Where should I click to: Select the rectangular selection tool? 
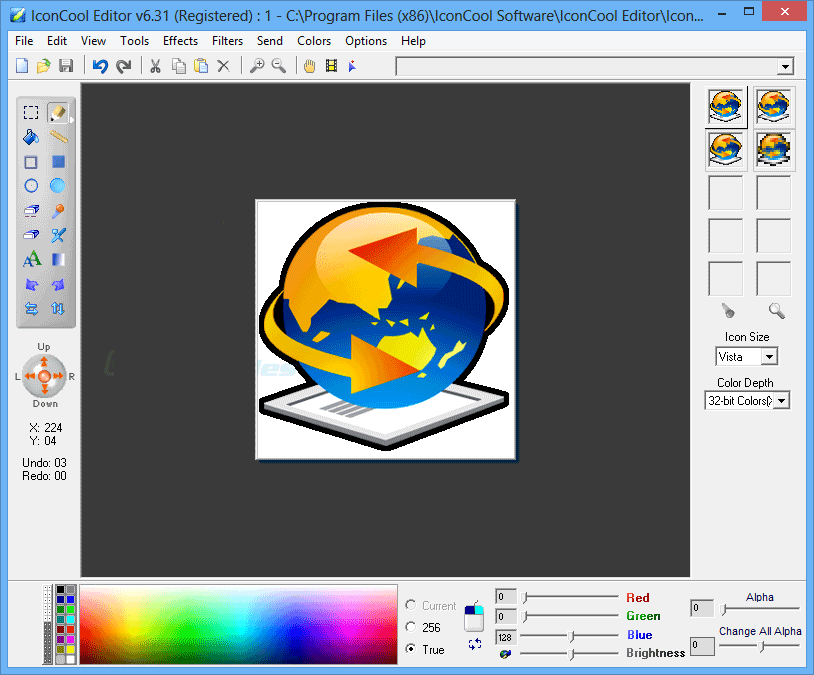point(31,113)
